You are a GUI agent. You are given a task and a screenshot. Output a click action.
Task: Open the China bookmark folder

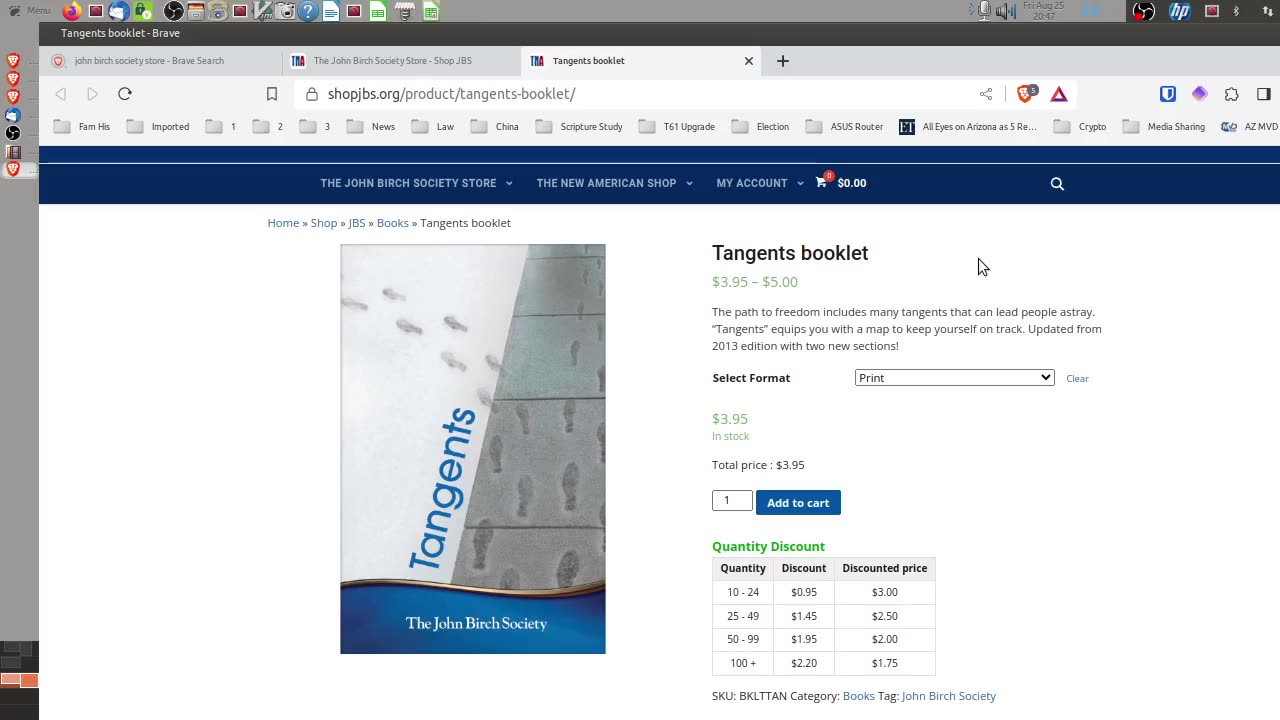tap(495, 127)
